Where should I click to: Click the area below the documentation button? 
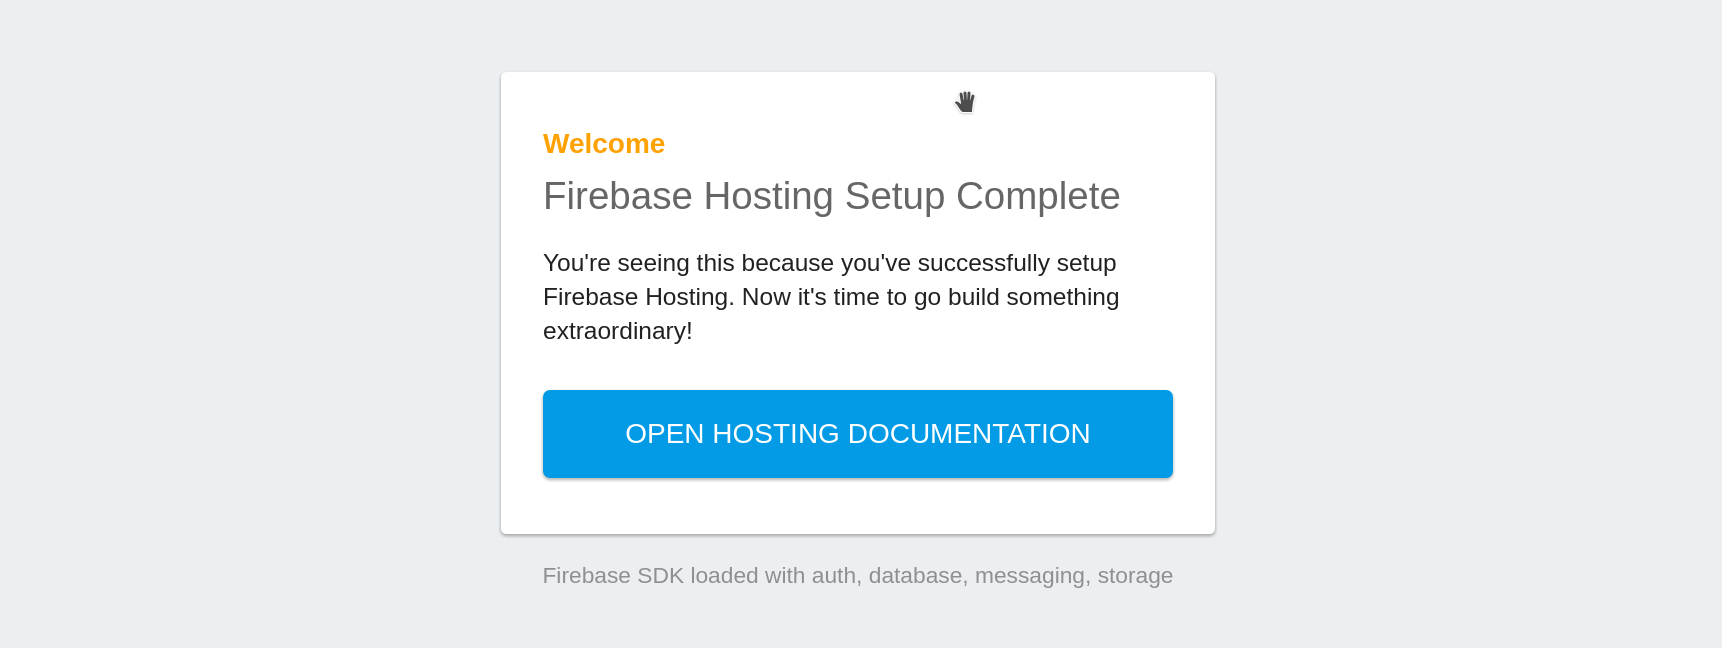(857, 505)
